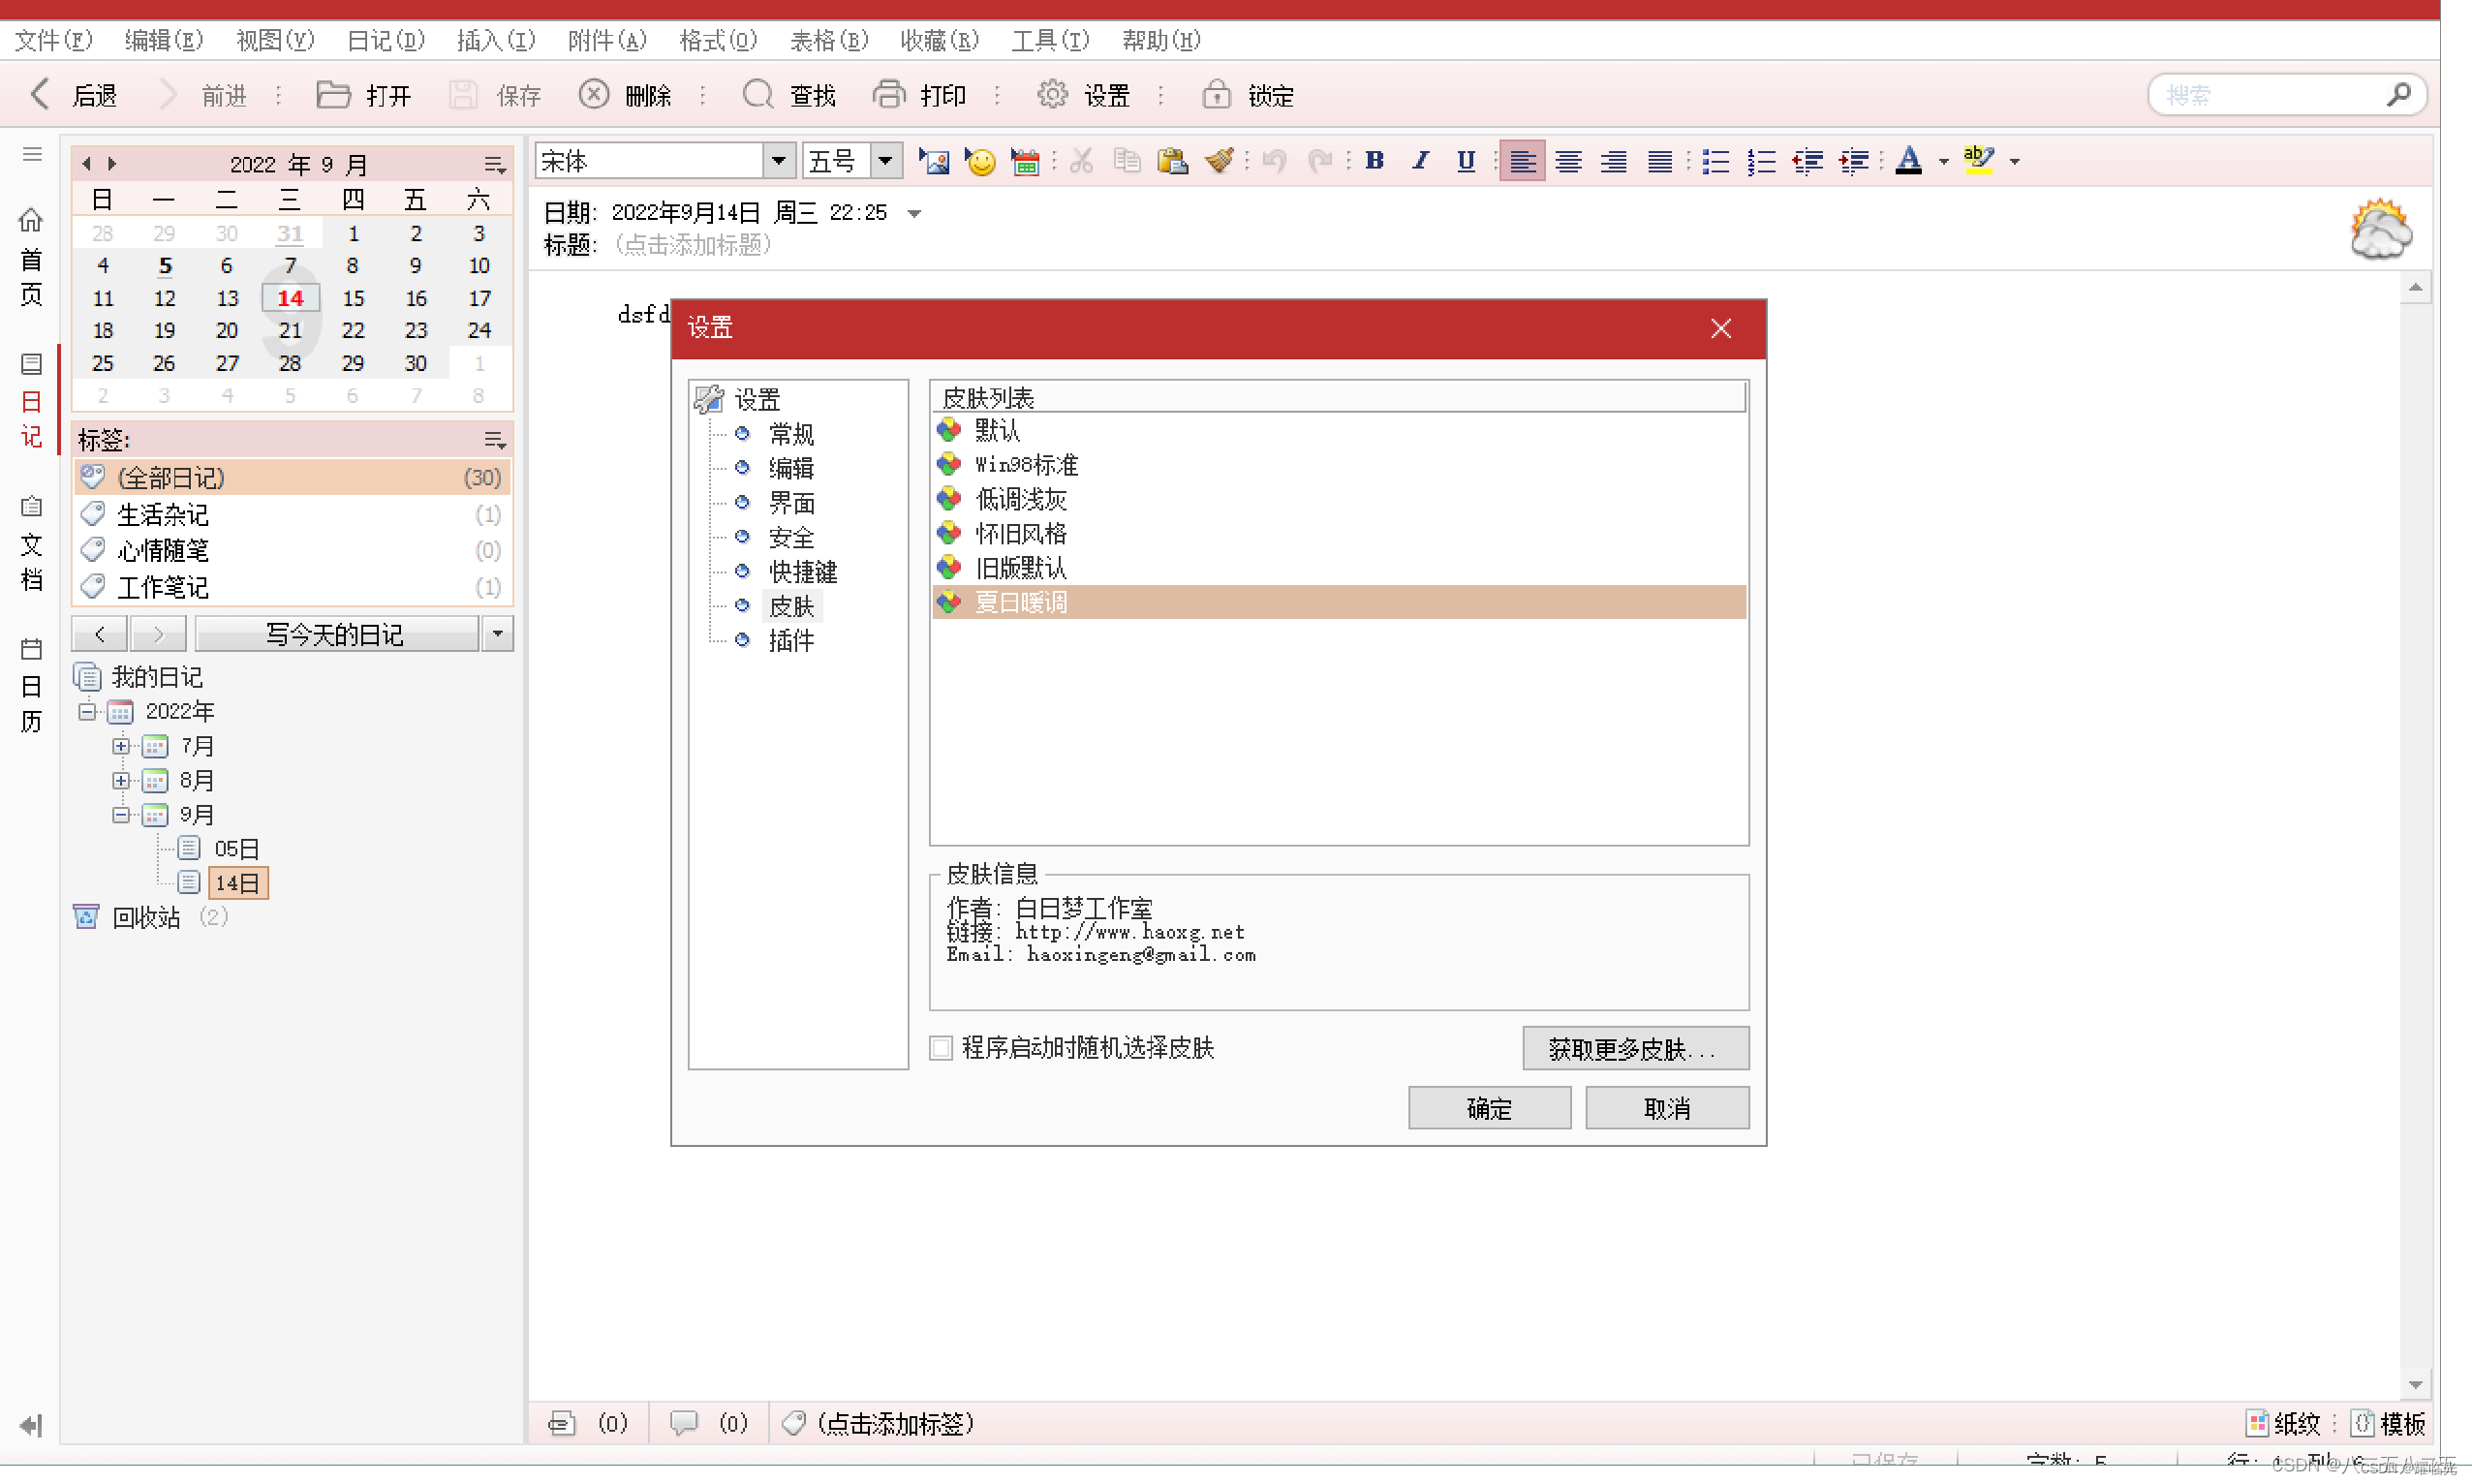Select 皮肤 from settings left panel
This screenshot has width=2472, height=1484.
coord(791,606)
